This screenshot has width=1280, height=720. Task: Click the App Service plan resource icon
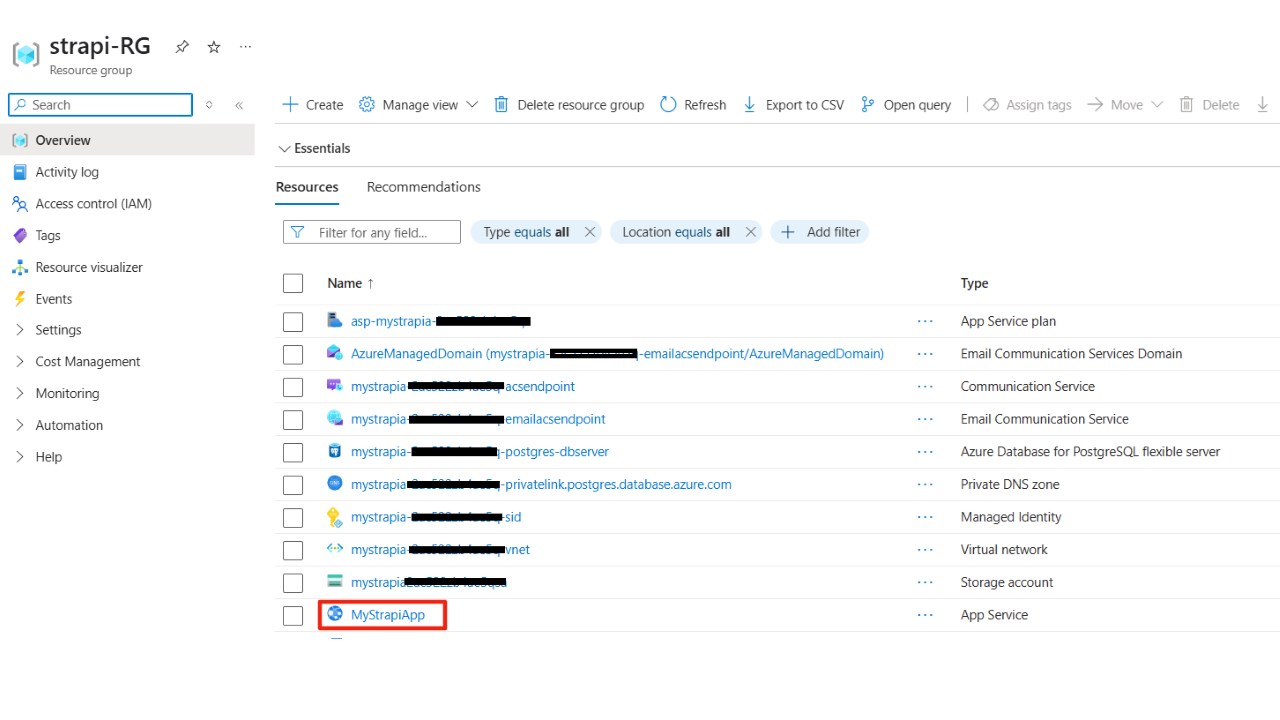335,321
